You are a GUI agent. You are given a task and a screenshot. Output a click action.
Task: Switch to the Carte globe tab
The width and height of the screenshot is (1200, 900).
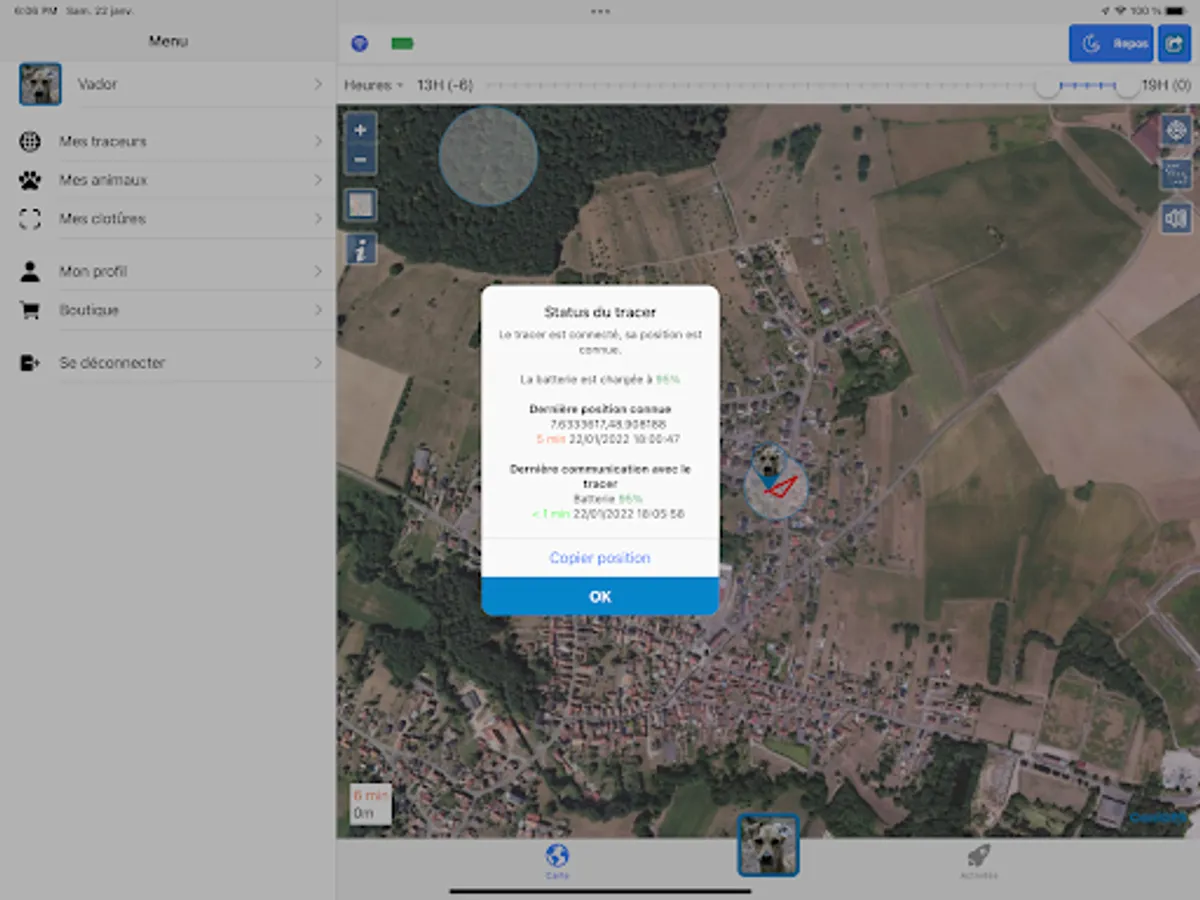558,862
